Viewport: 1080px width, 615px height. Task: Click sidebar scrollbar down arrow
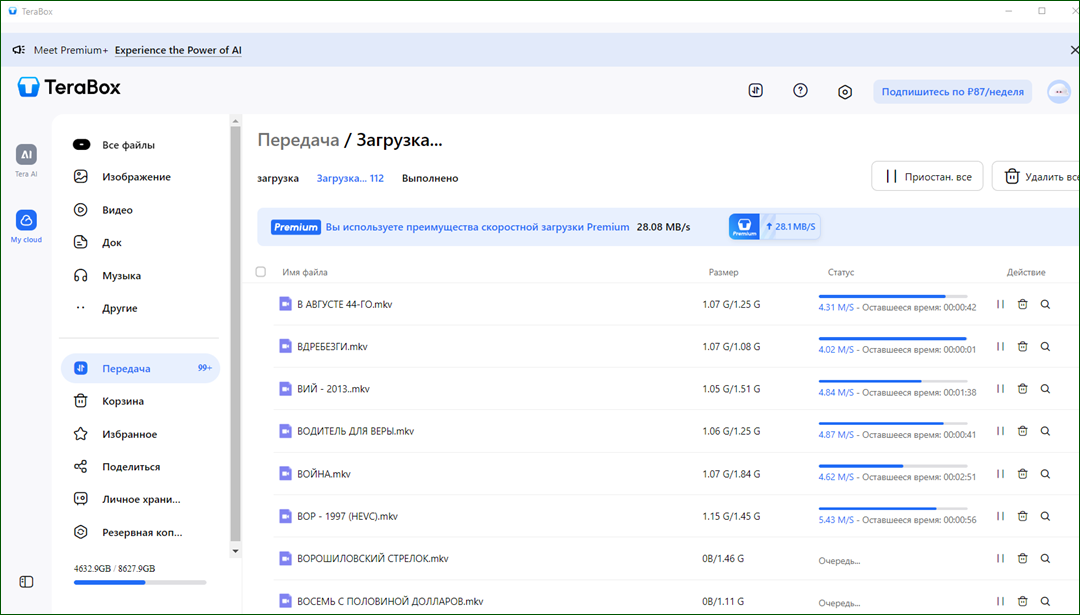[x=236, y=551]
